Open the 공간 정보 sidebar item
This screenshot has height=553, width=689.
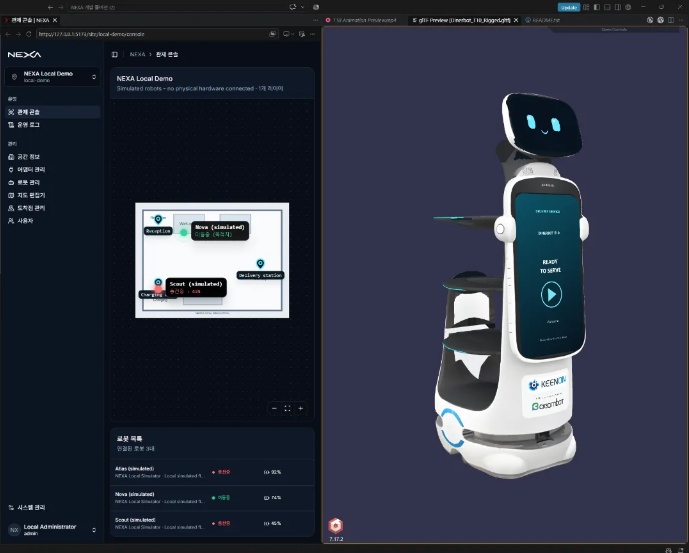click(53, 156)
